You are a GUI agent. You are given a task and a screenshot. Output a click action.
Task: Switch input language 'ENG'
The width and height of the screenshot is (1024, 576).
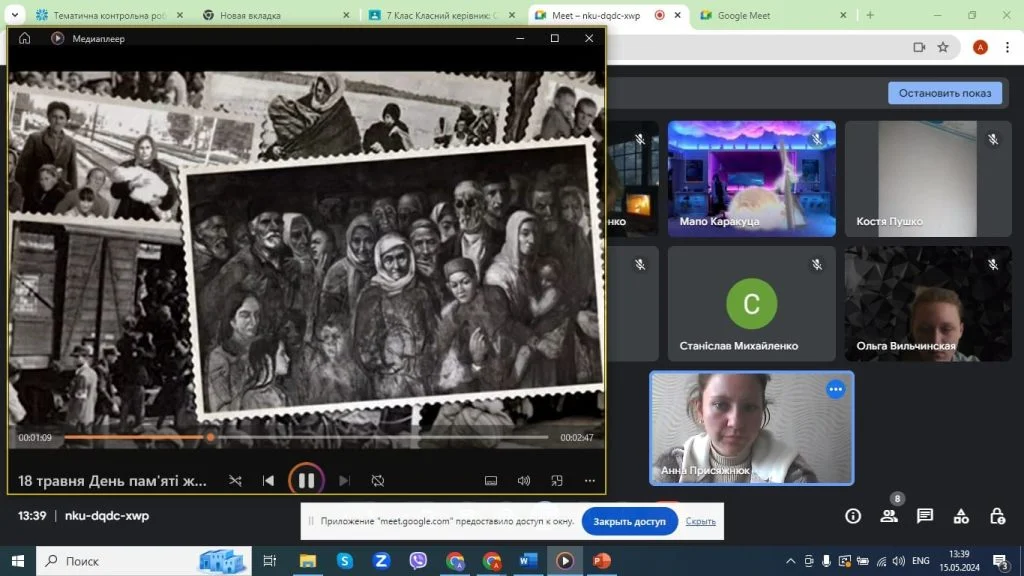[x=921, y=561]
